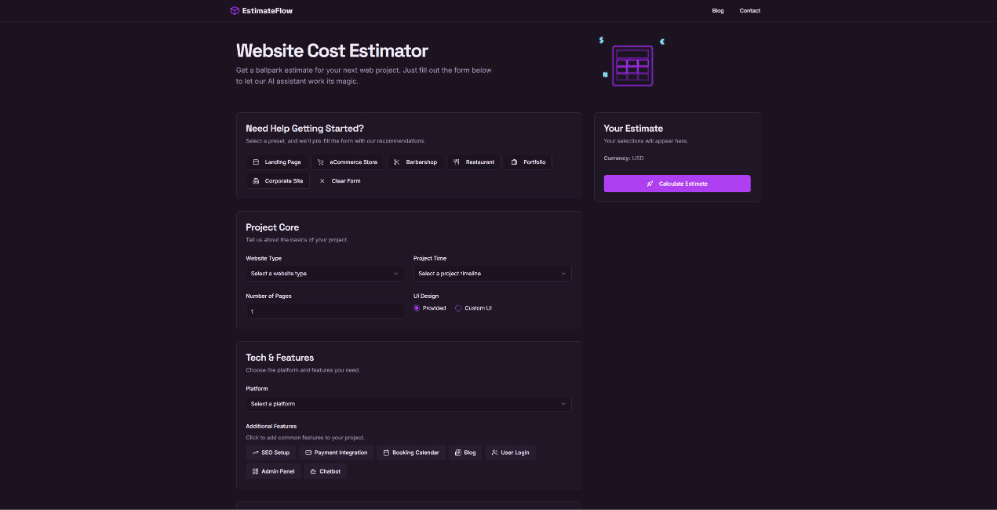This screenshot has height=510, width=997.
Task: Apply the Landing Page preset
Action: [277, 162]
